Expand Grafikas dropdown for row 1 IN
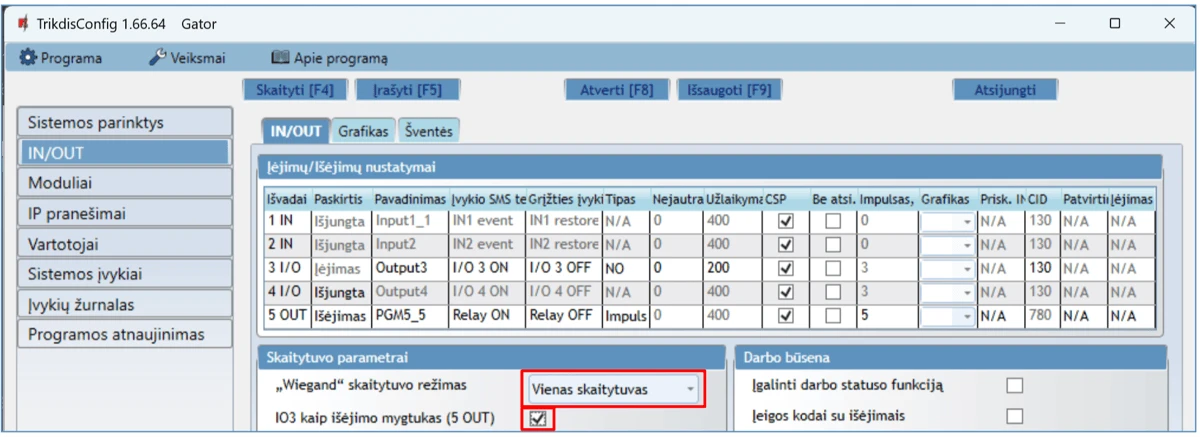This screenshot has width=1200, height=437. [967, 221]
